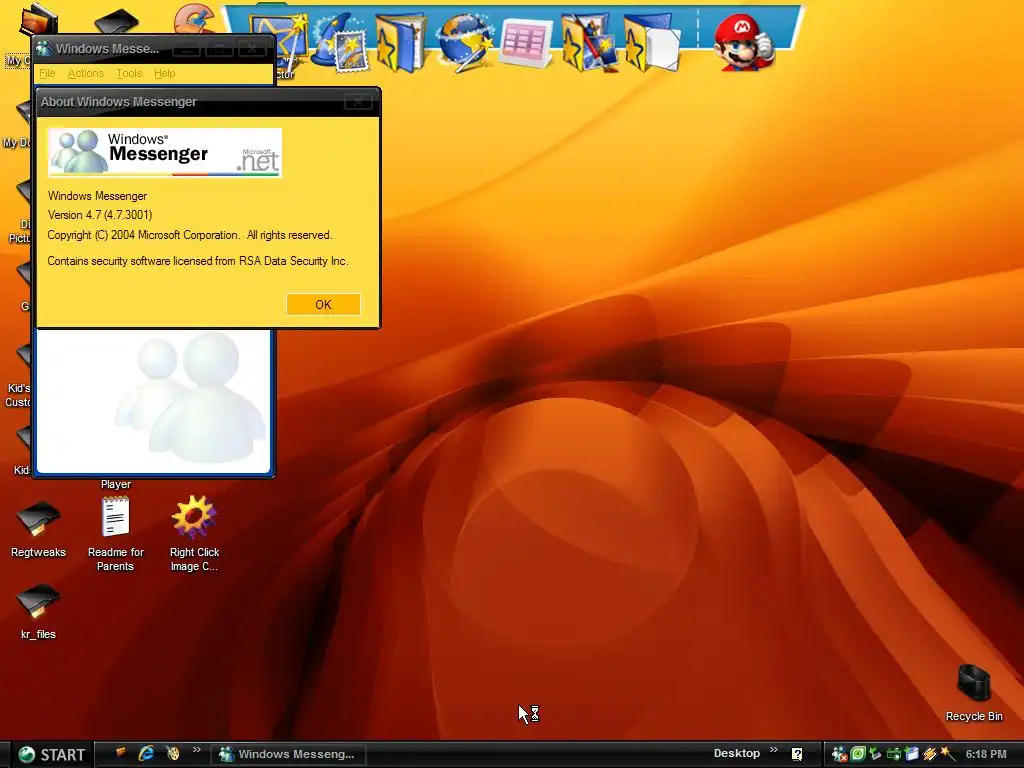Click the Mario character icon in dock
1024x768 pixels.
tap(743, 42)
